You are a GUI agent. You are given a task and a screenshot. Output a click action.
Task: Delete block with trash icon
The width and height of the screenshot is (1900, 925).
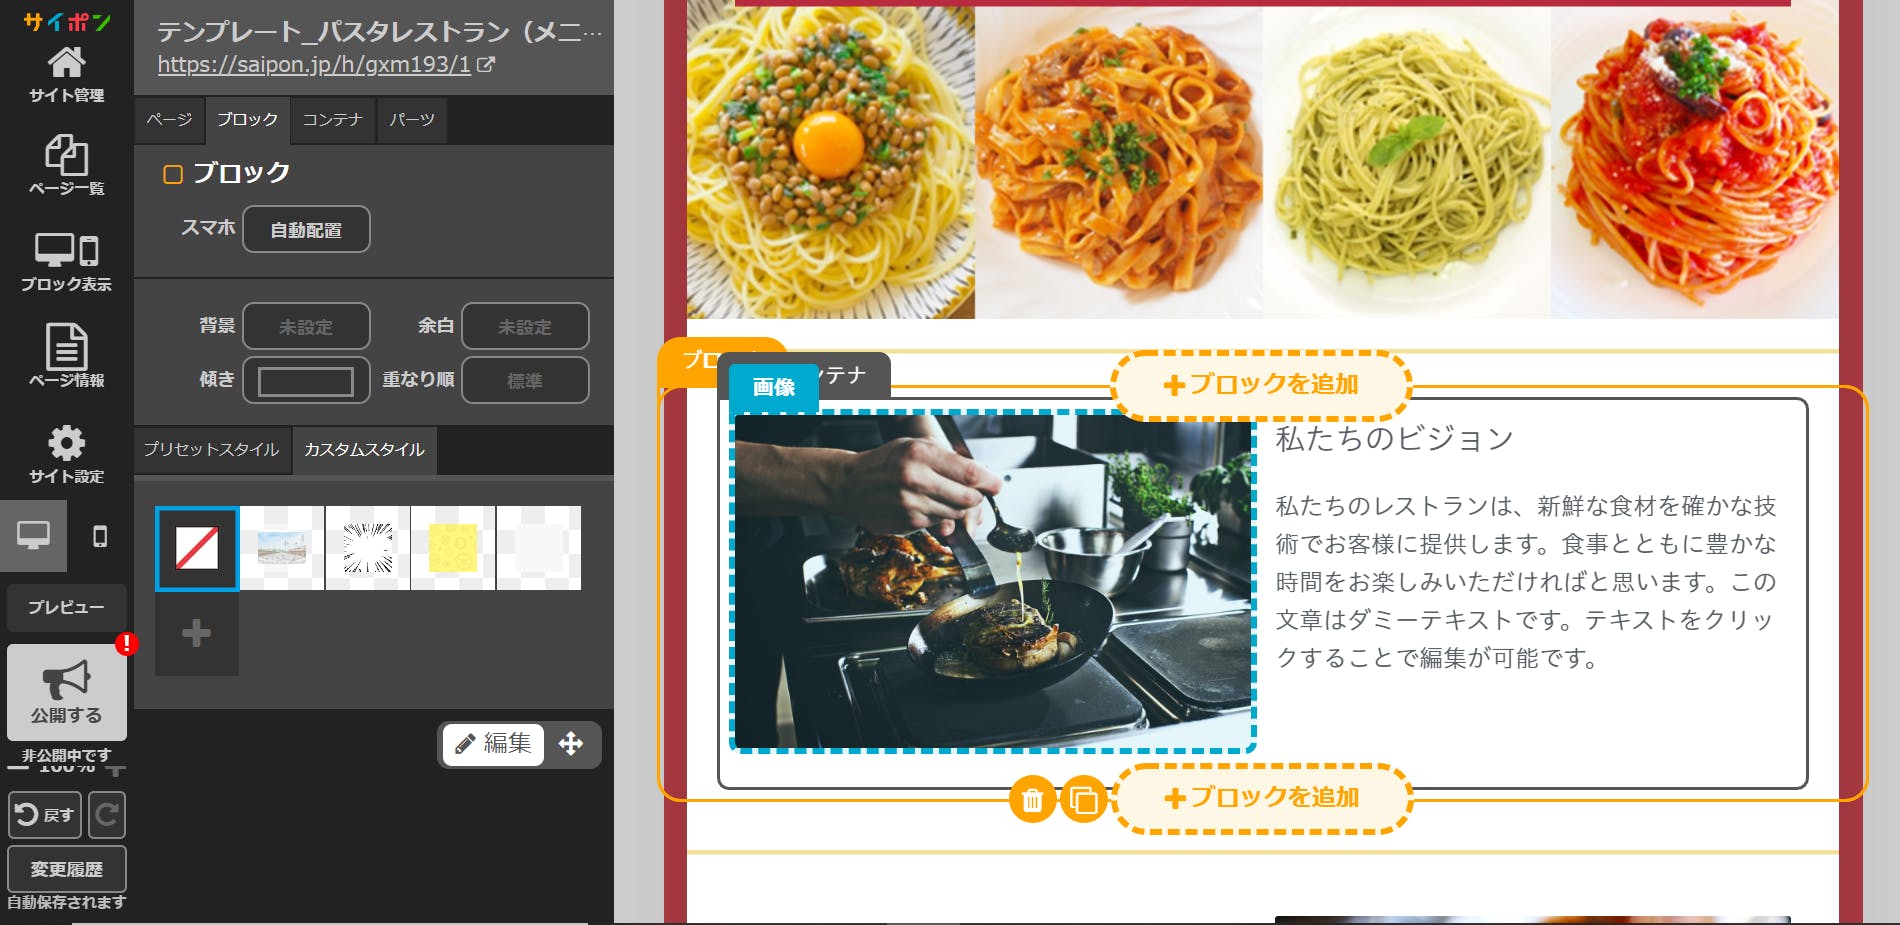[x=1032, y=800]
